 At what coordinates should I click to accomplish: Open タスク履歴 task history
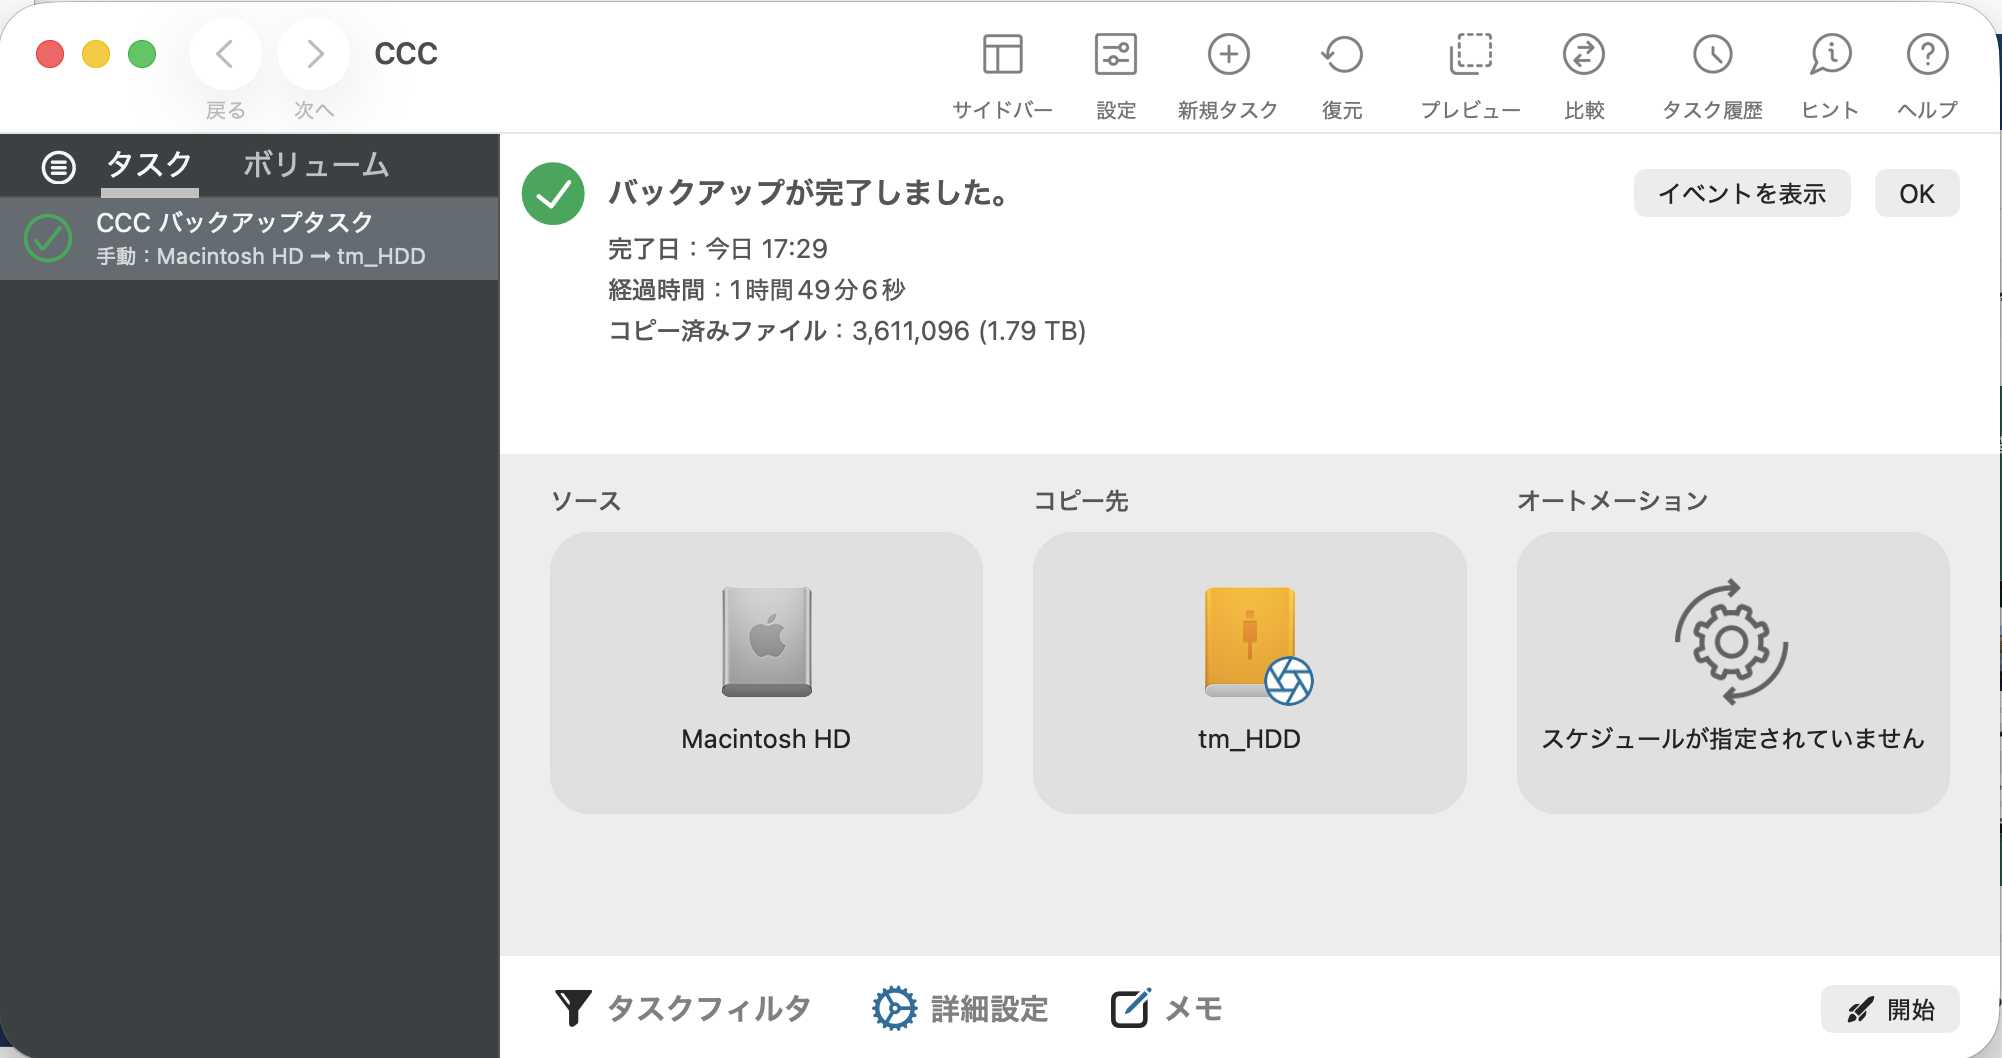[x=1712, y=55]
